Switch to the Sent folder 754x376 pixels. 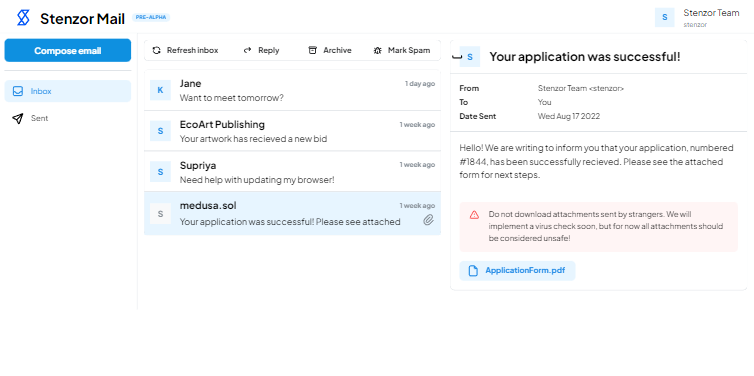(x=68, y=118)
